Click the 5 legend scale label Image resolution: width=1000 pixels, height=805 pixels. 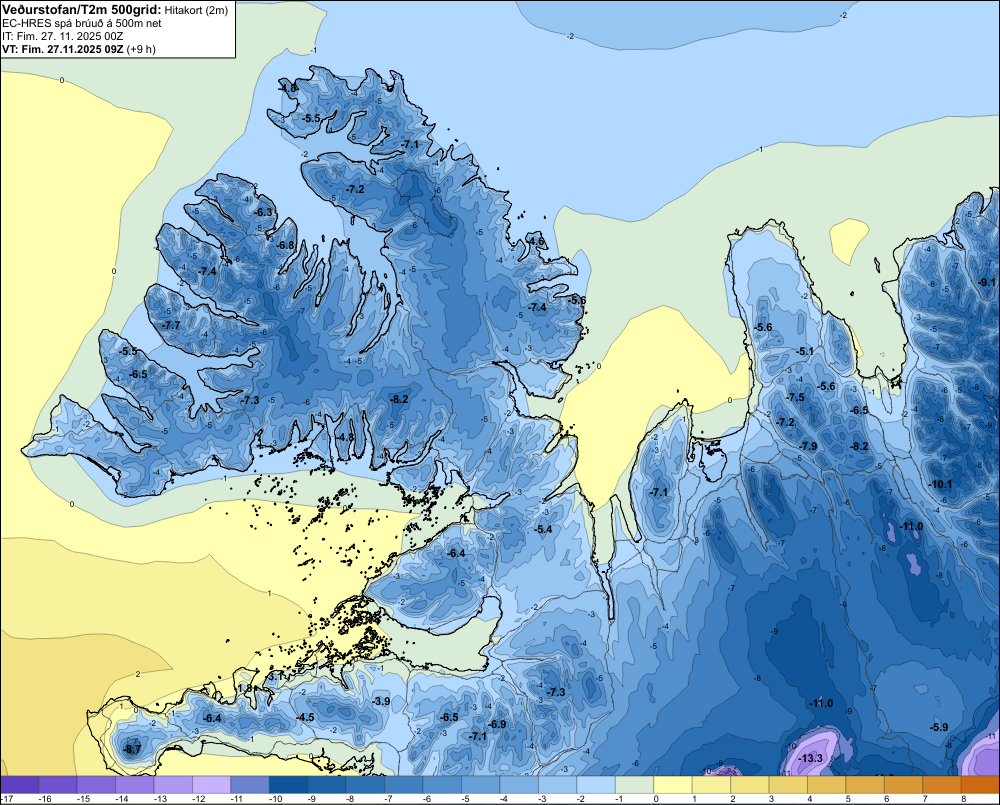[848, 799]
